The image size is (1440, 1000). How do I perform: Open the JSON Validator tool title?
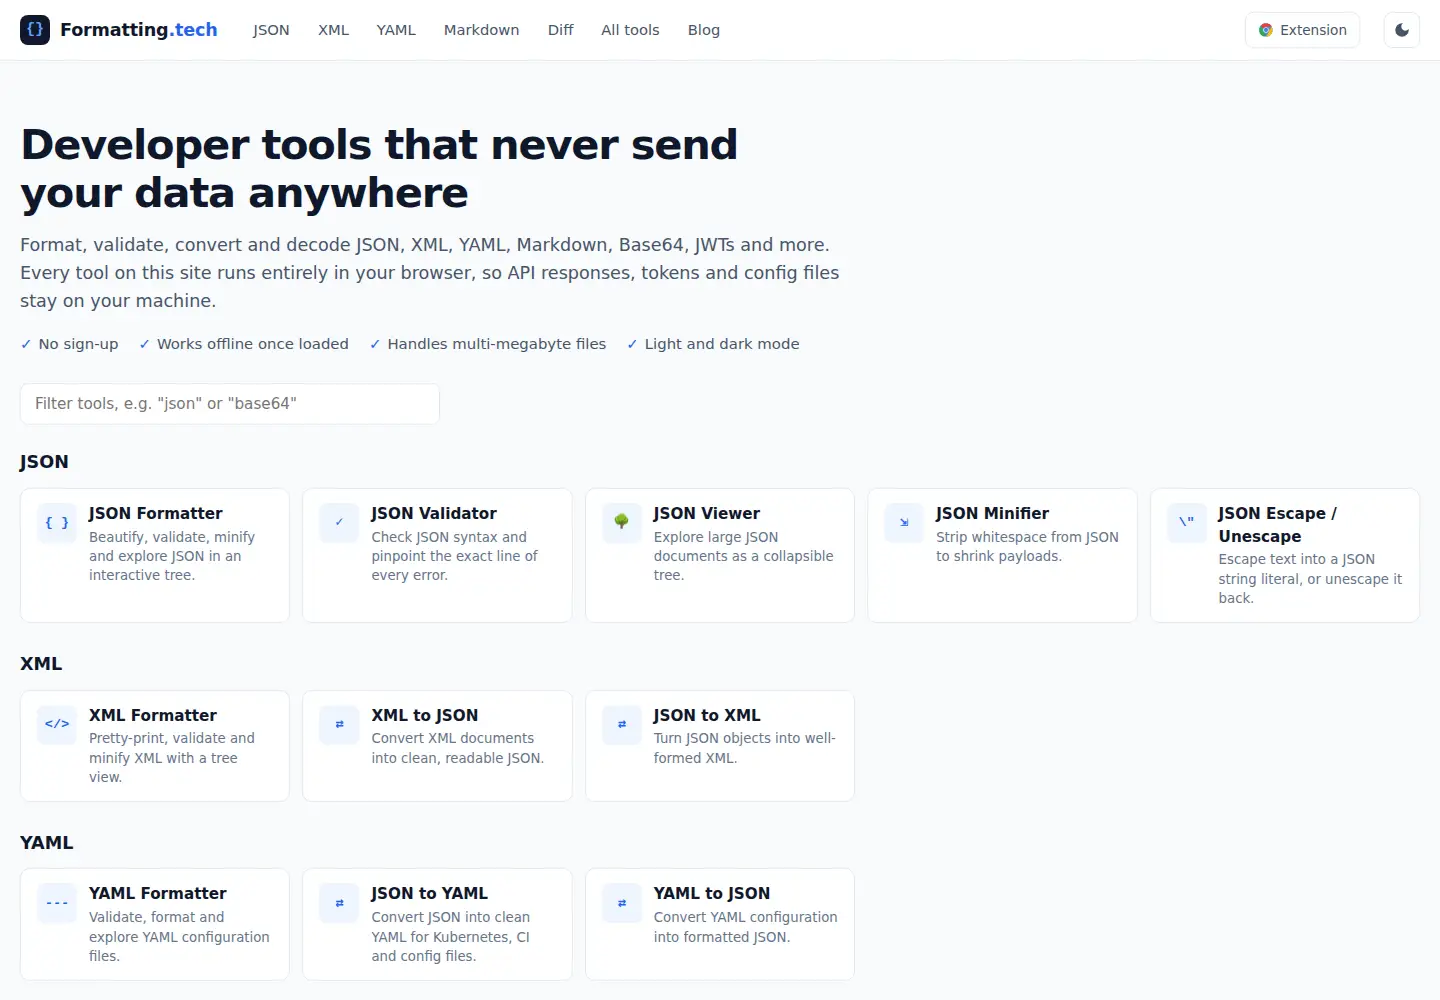click(x=434, y=513)
